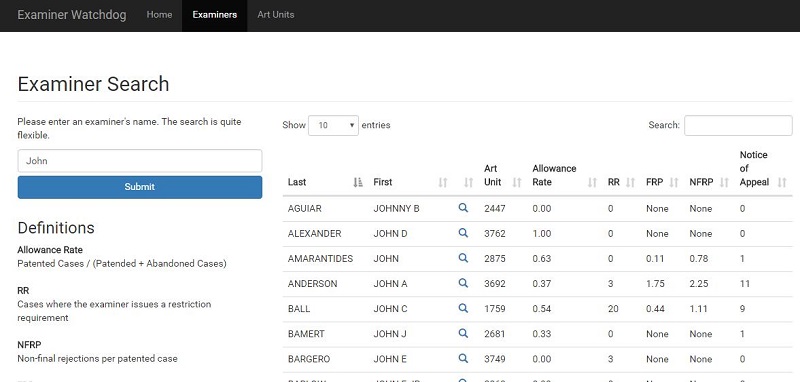Click BARGERO last name cell
The image size is (800, 382).
tap(309, 359)
